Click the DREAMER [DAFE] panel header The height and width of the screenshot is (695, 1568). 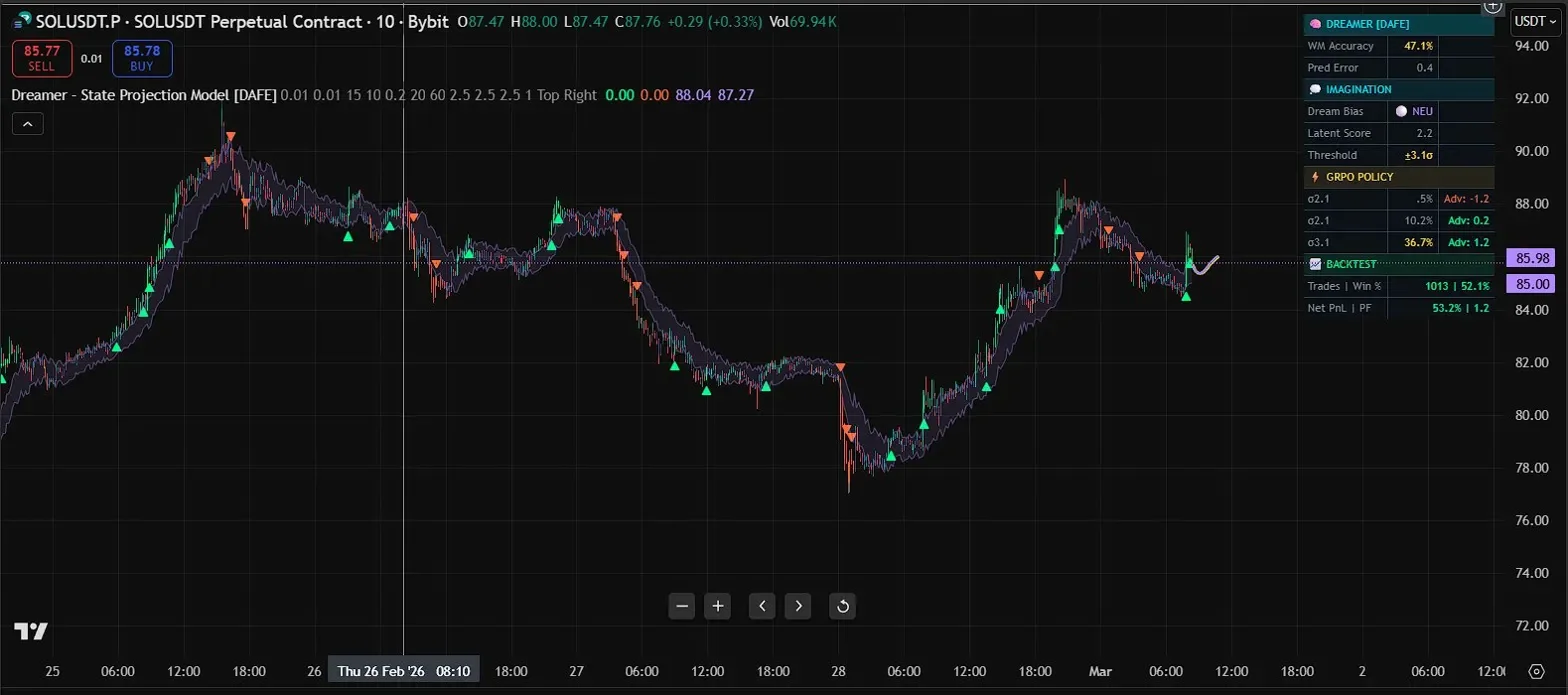coord(1399,24)
